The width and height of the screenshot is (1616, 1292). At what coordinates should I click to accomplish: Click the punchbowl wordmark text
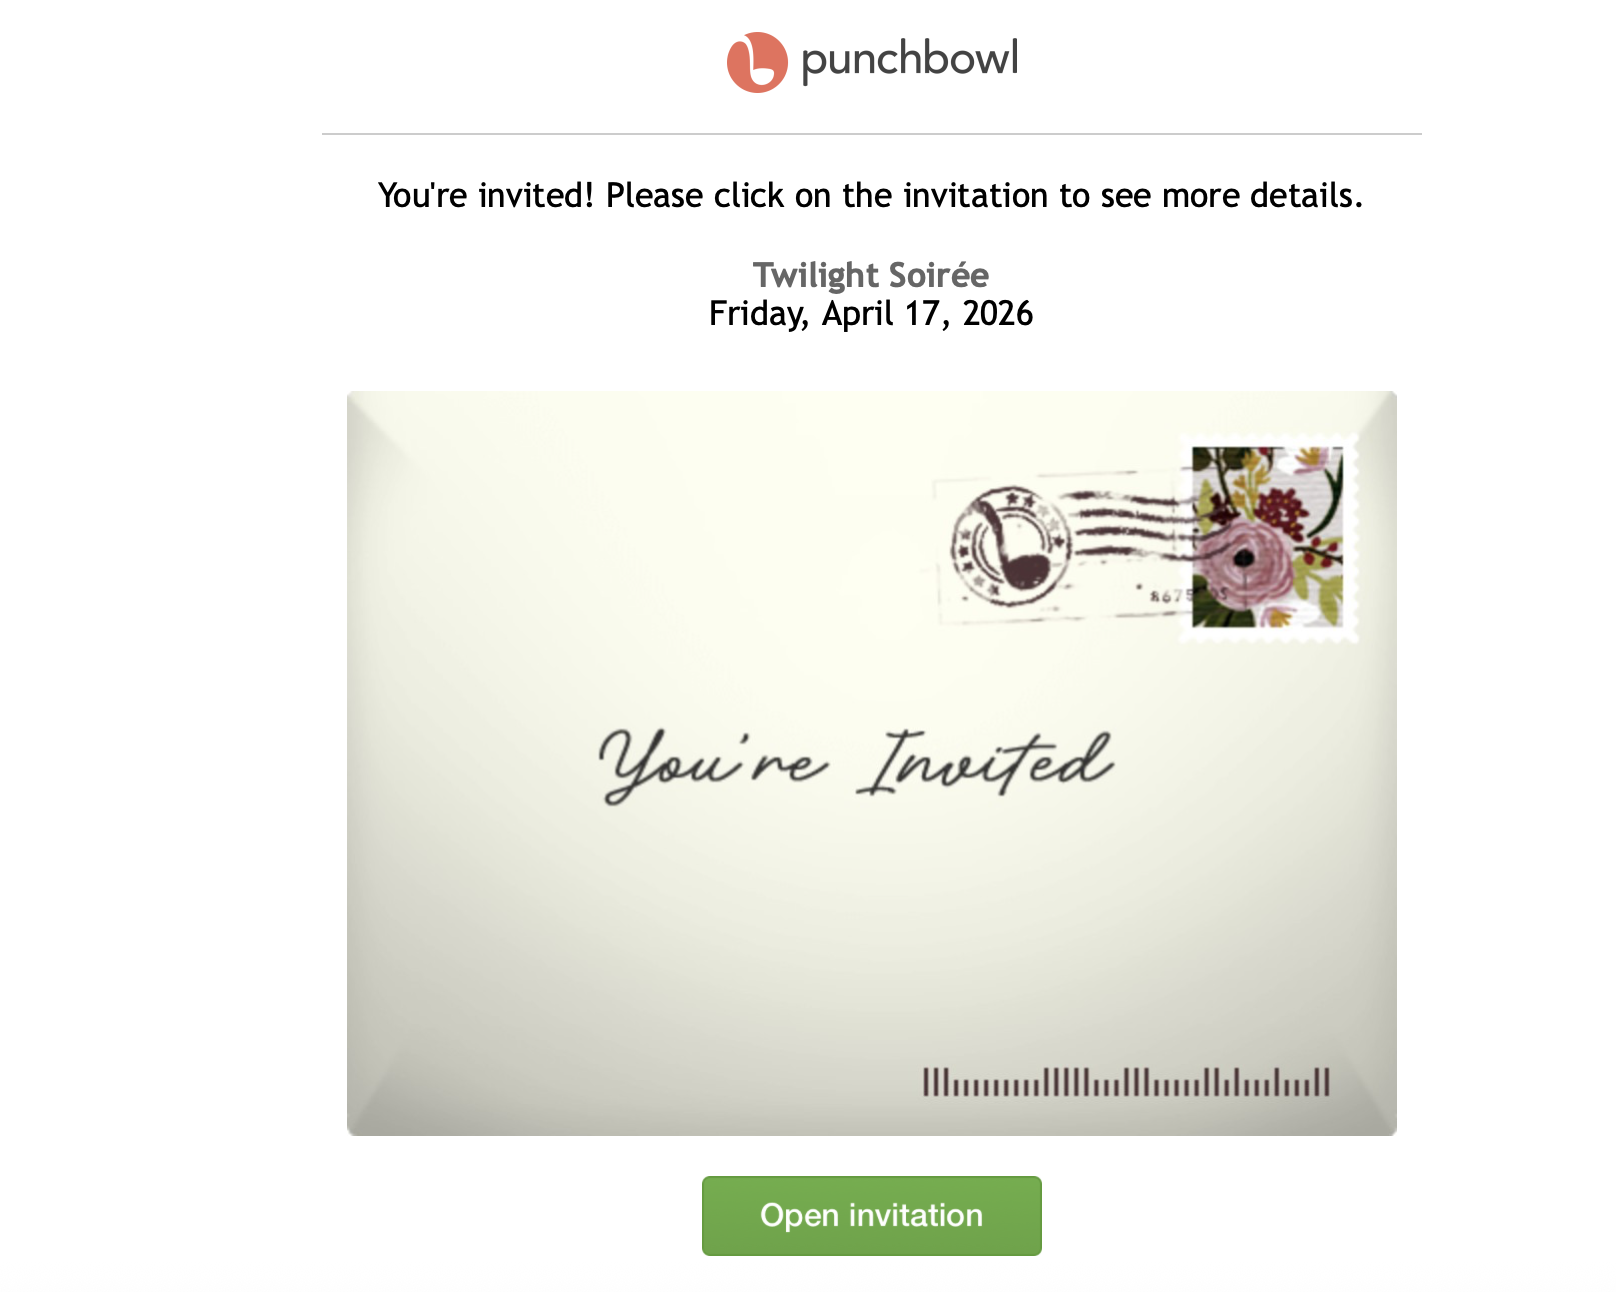tap(909, 59)
